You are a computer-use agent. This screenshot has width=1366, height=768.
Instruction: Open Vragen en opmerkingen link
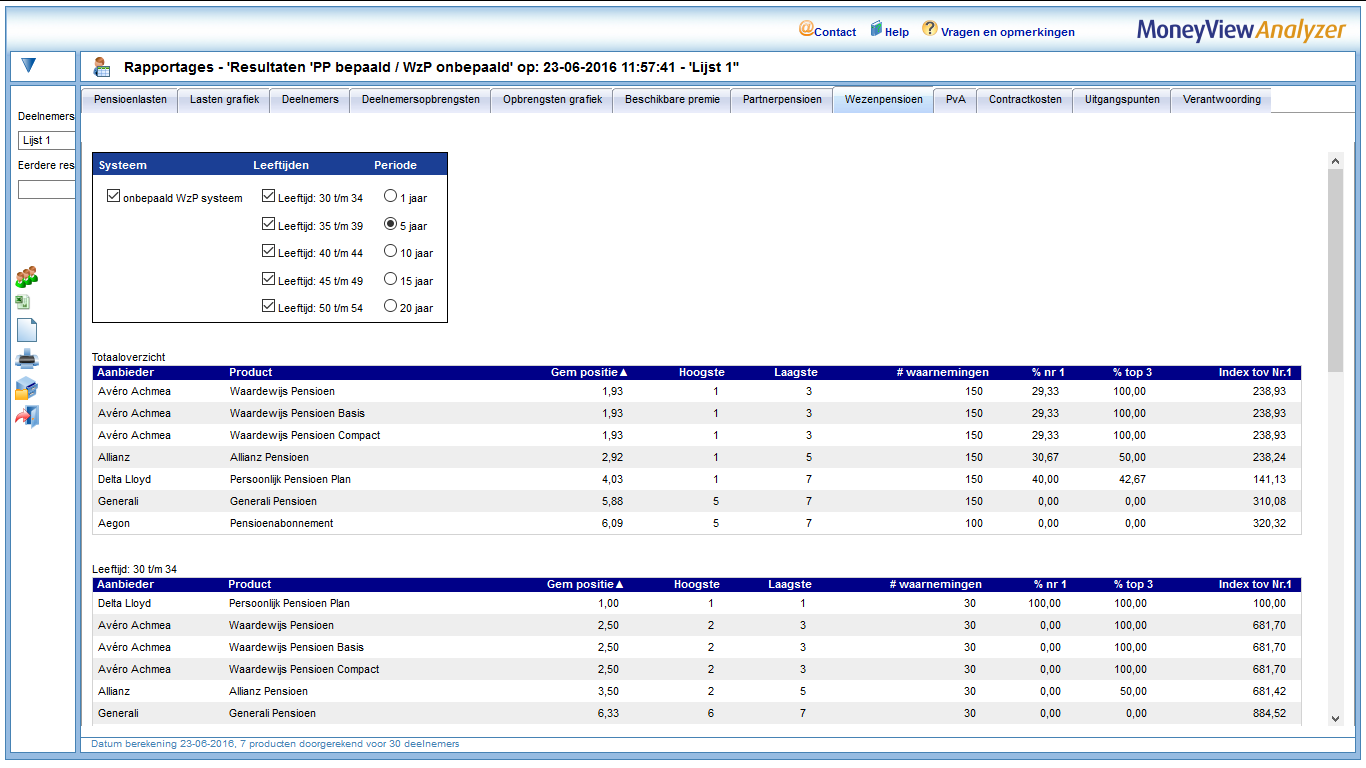1008,32
